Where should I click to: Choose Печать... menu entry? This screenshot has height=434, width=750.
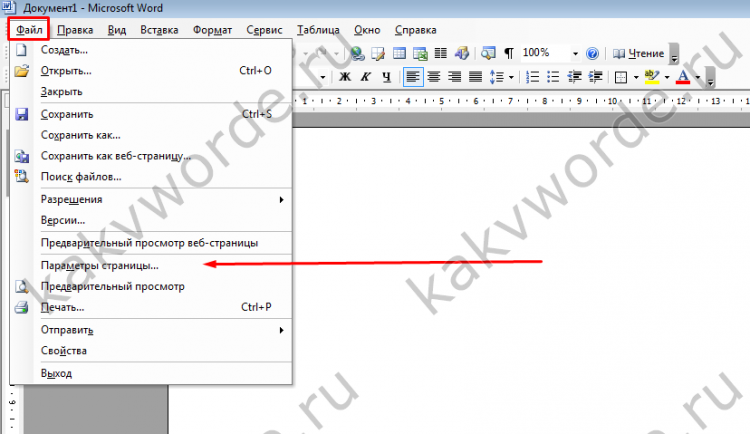(151, 307)
